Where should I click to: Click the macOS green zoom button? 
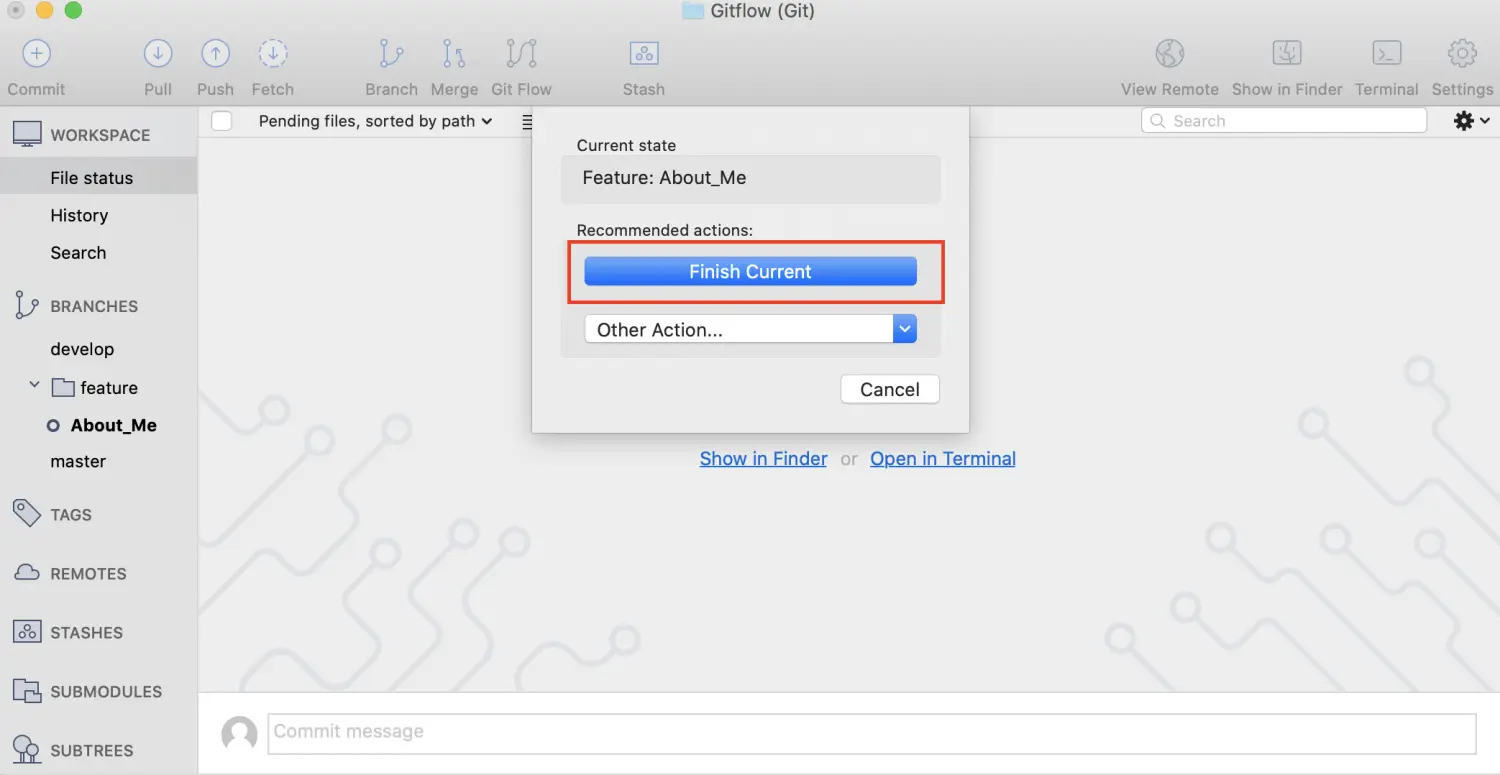[73, 11]
